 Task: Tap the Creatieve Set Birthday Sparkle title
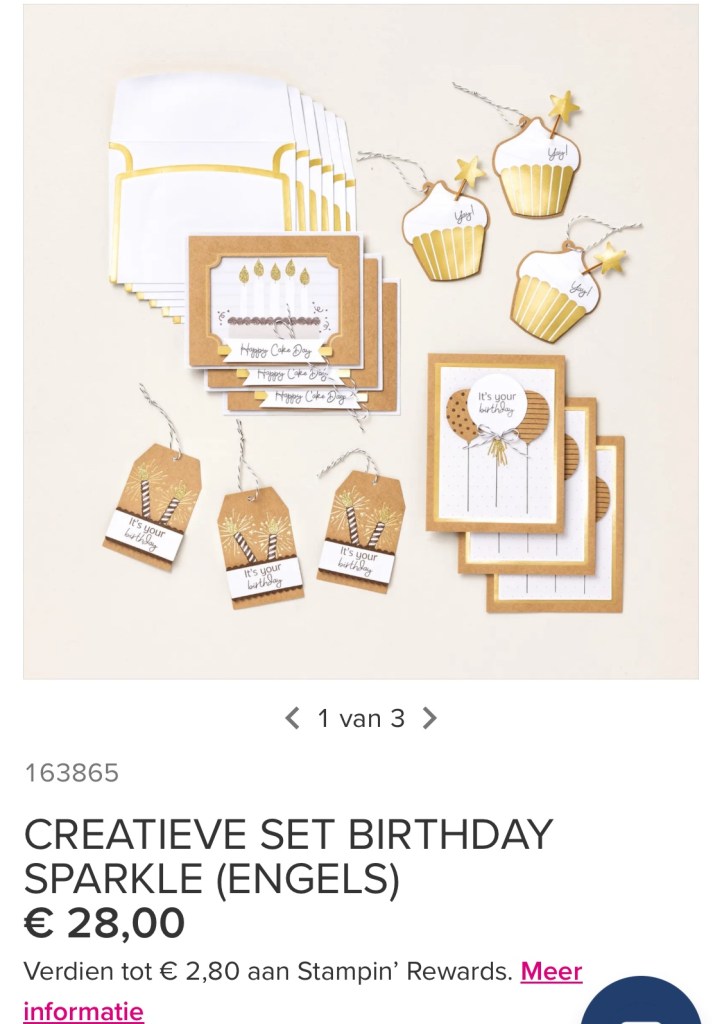coord(289,856)
